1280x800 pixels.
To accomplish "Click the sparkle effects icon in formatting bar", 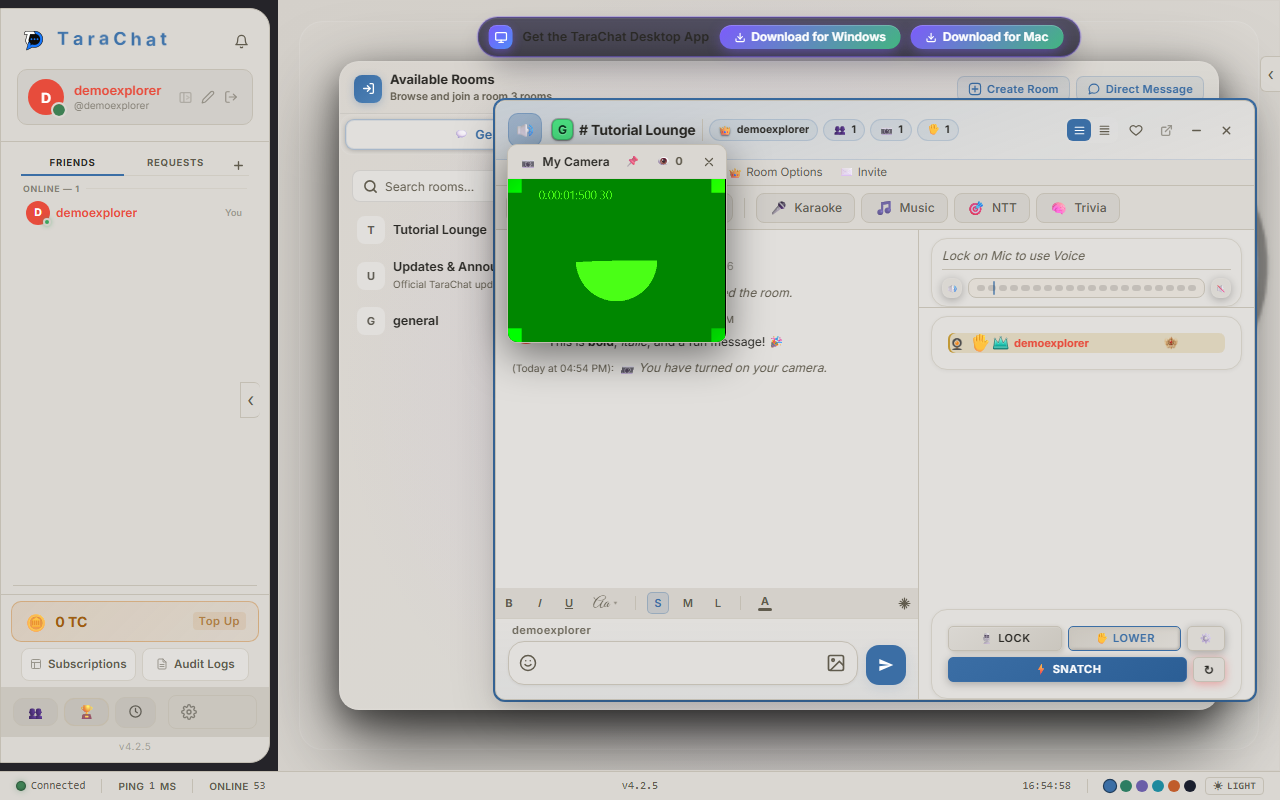I will pos(905,603).
